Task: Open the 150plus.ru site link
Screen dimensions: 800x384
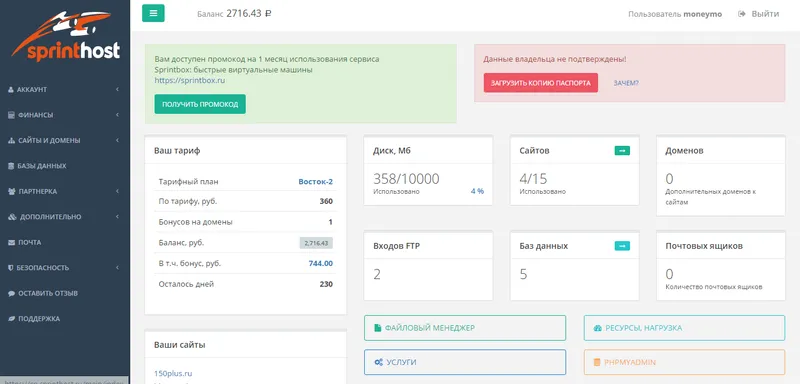Action: coord(173,373)
